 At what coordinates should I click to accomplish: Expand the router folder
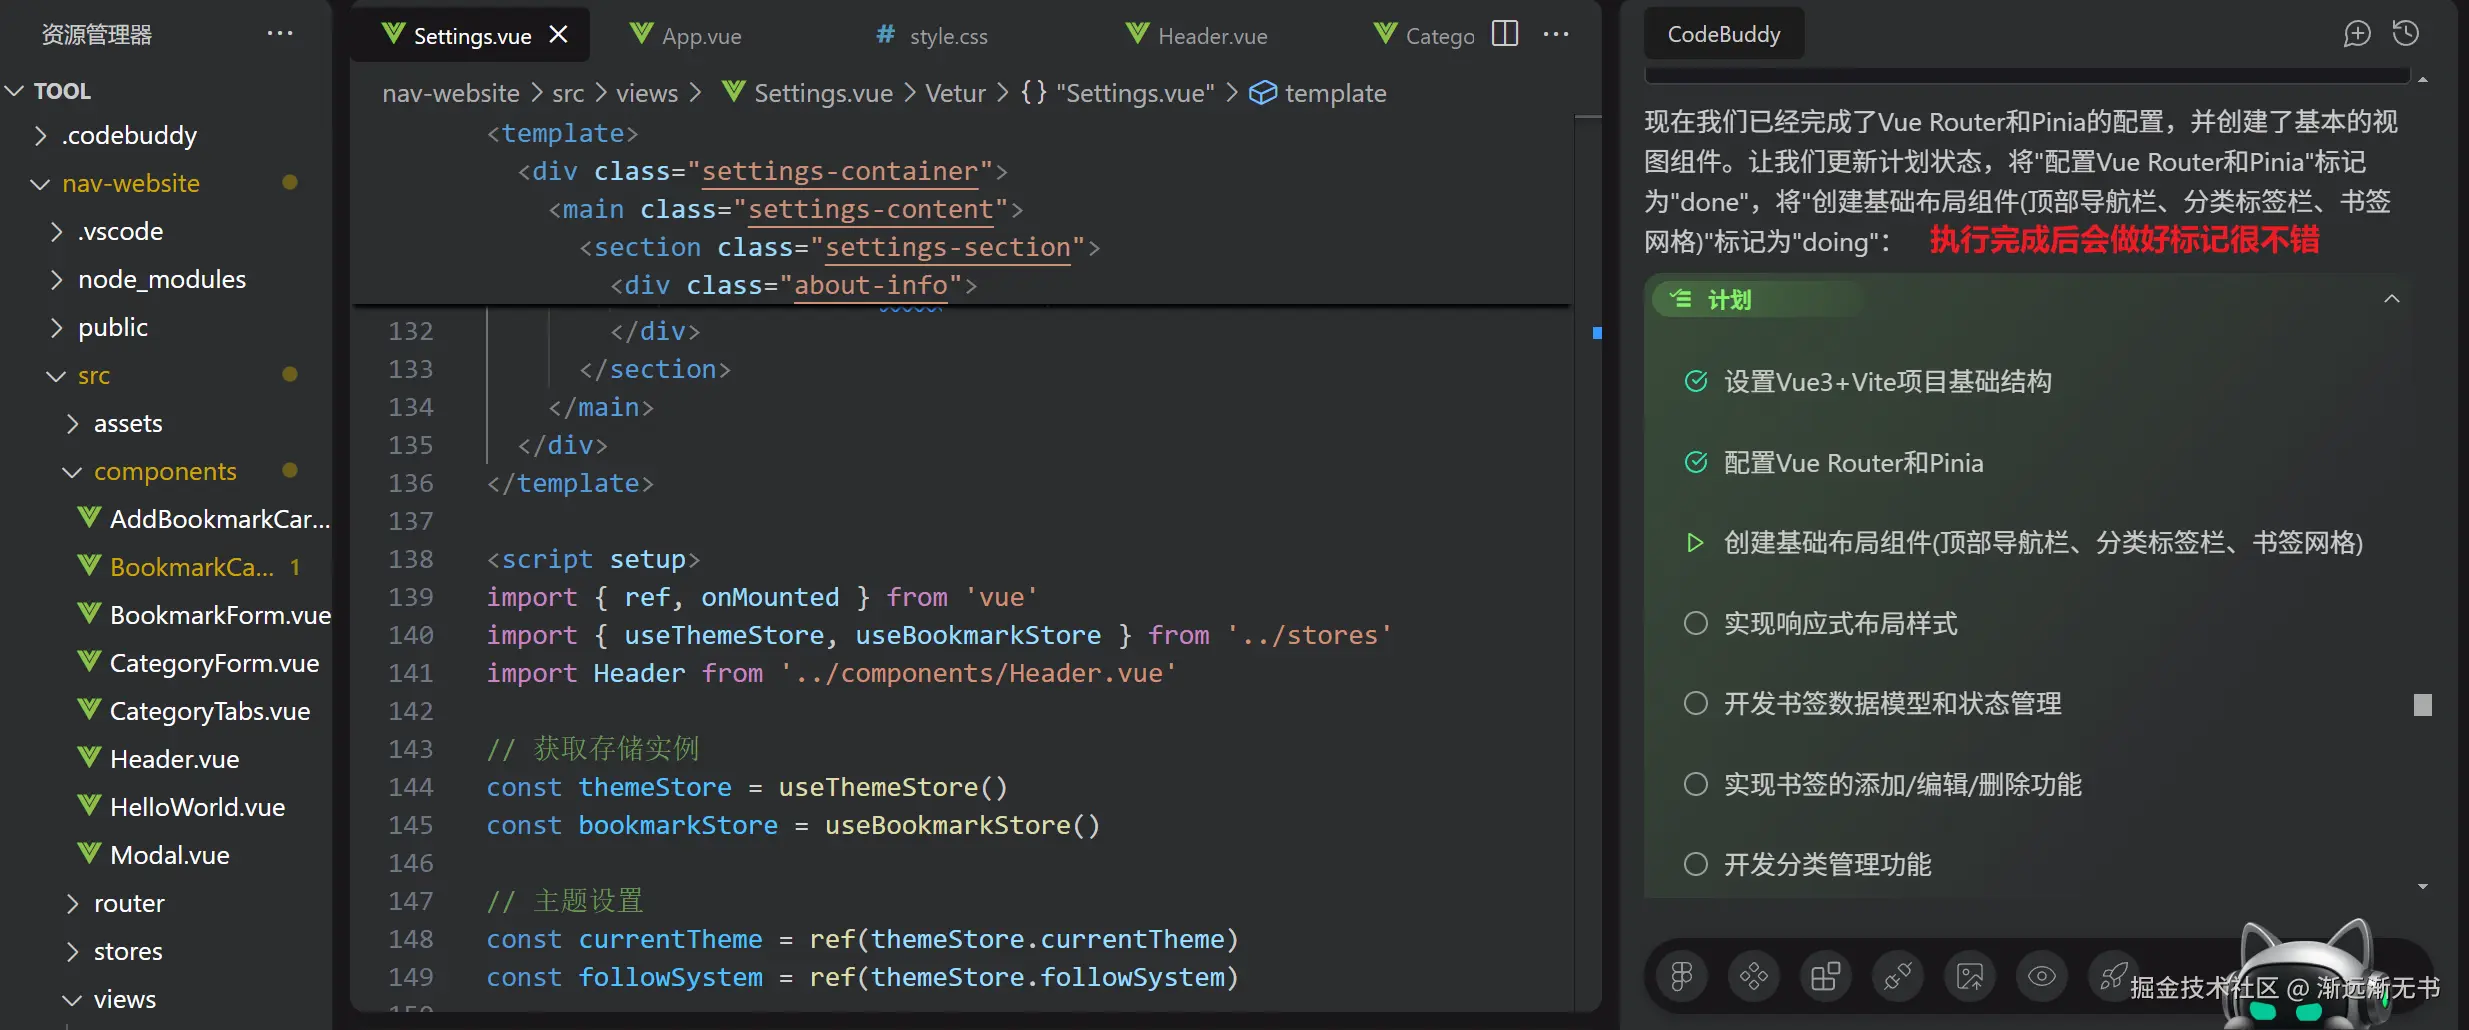(x=128, y=903)
